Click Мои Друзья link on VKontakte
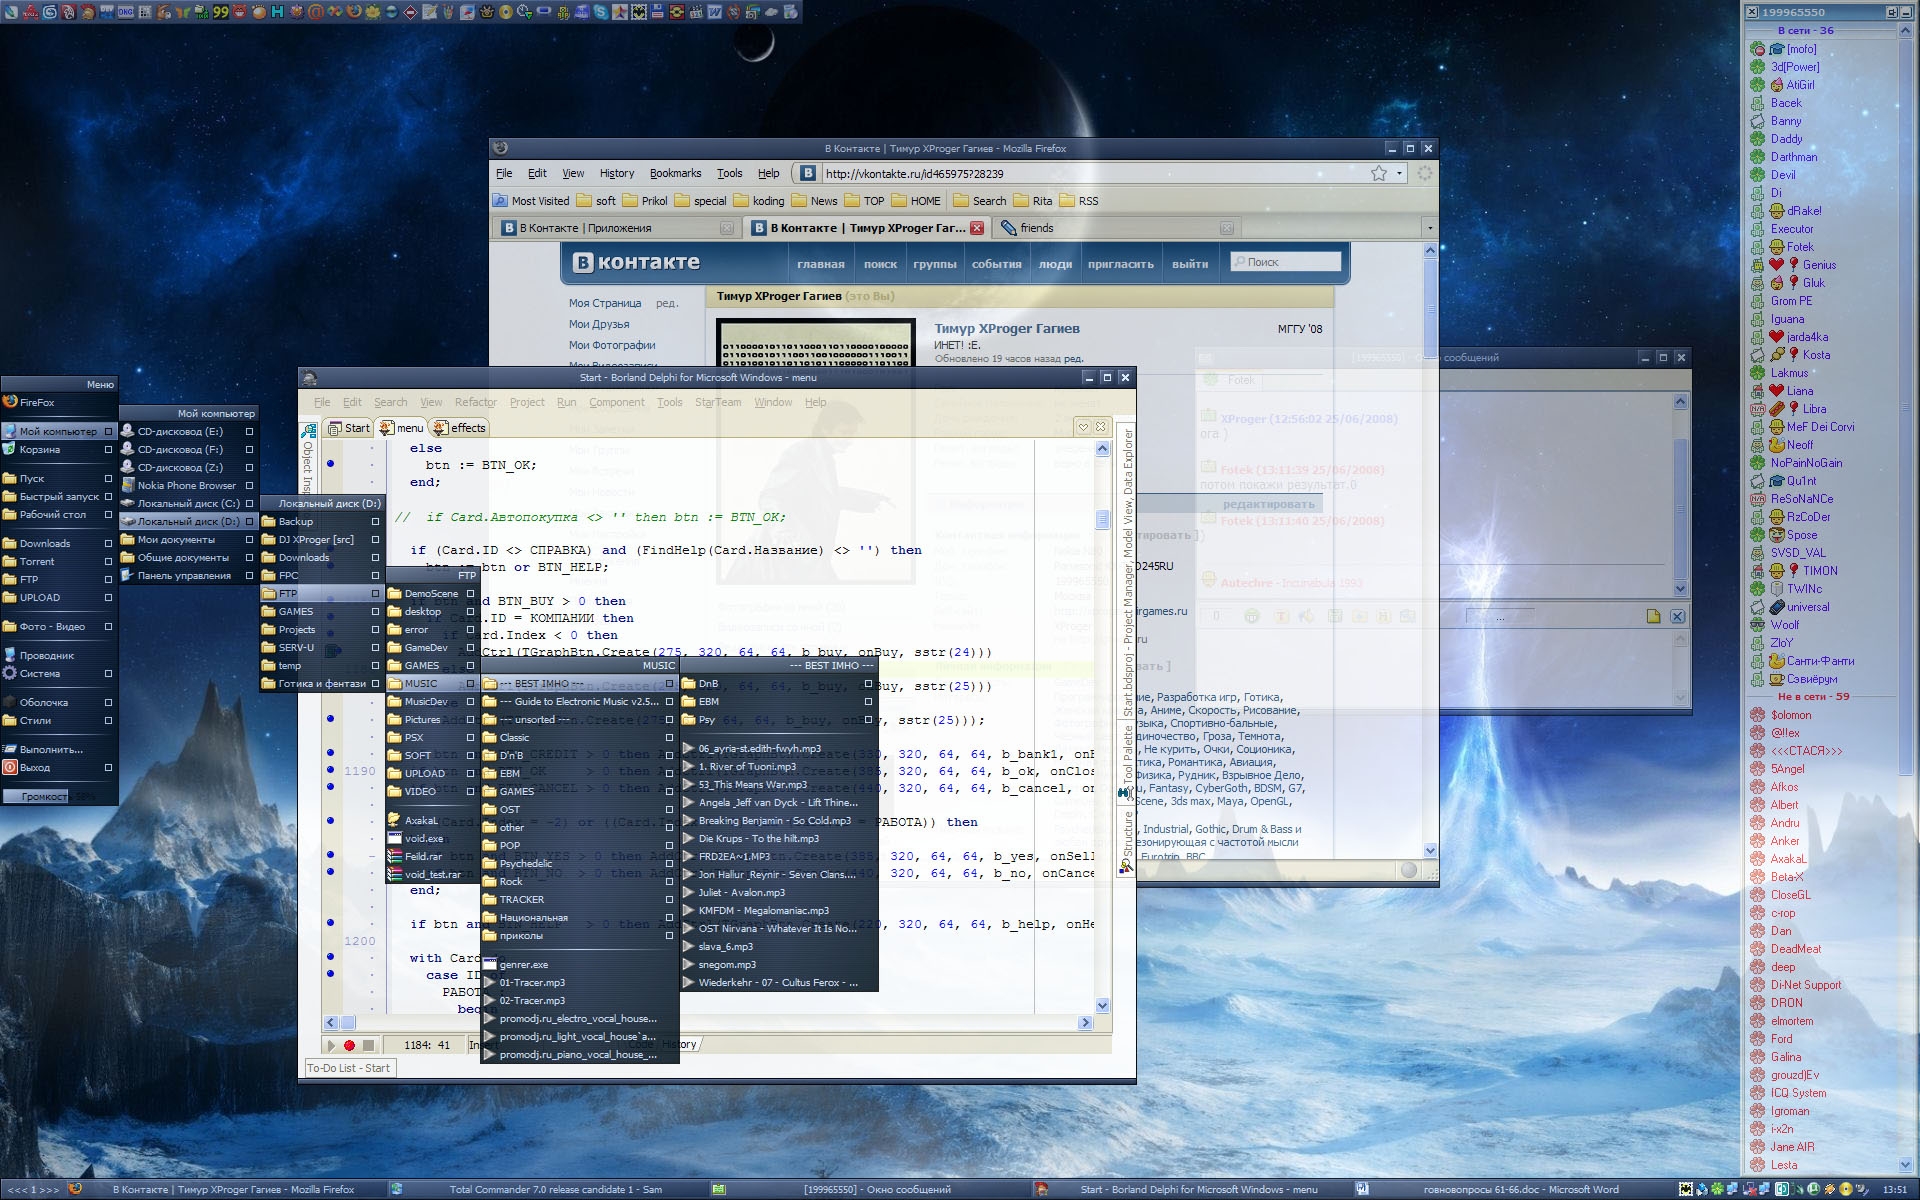Viewport: 1920px width, 1200px height. (x=599, y=324)
